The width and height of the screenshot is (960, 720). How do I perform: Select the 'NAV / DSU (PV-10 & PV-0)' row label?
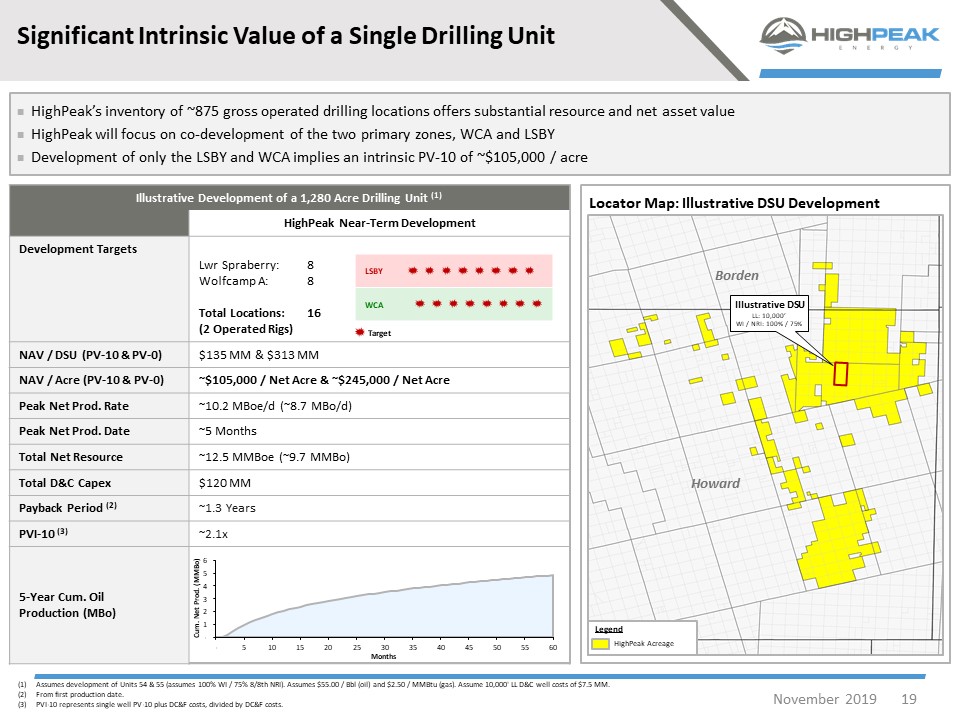pos(91,354)
